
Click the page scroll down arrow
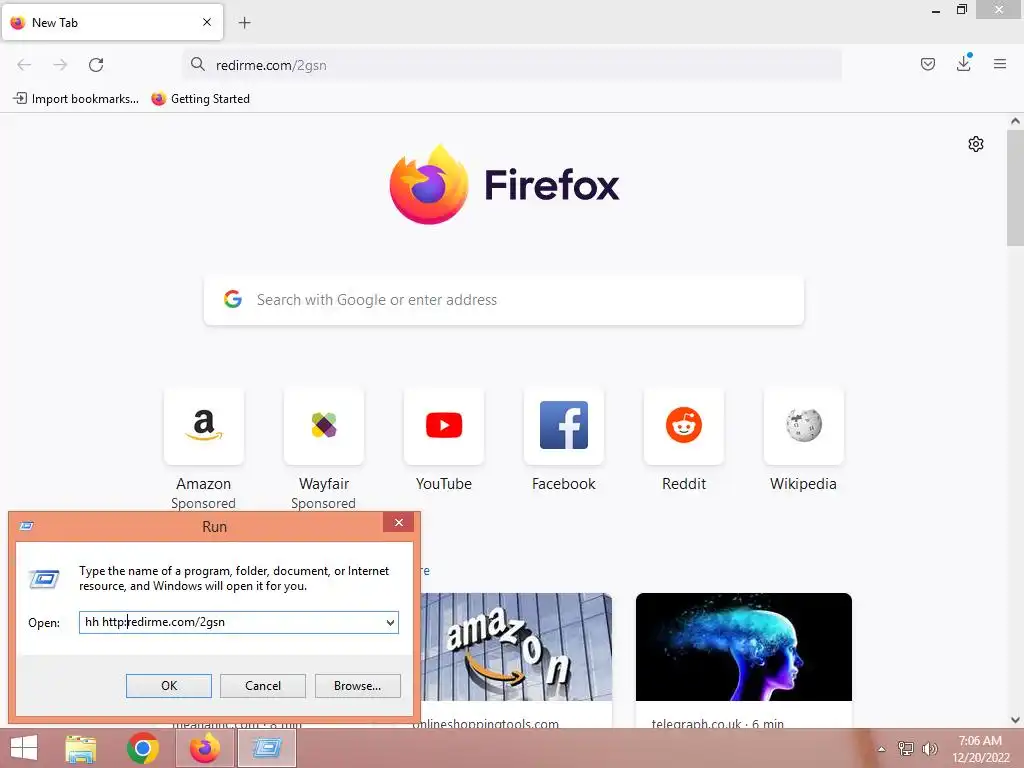pyautogui.click(x=1016, y=720)
